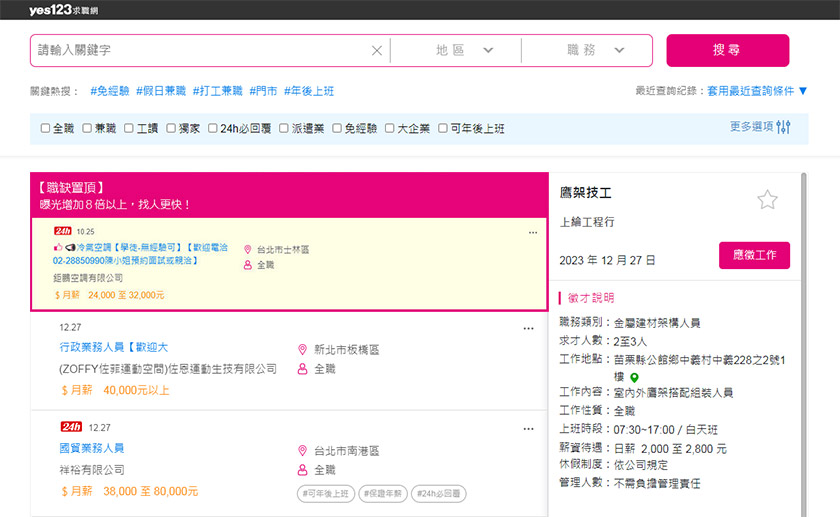Open the green map pin for job address
The image size is (840, 517).
pos(634,378)
